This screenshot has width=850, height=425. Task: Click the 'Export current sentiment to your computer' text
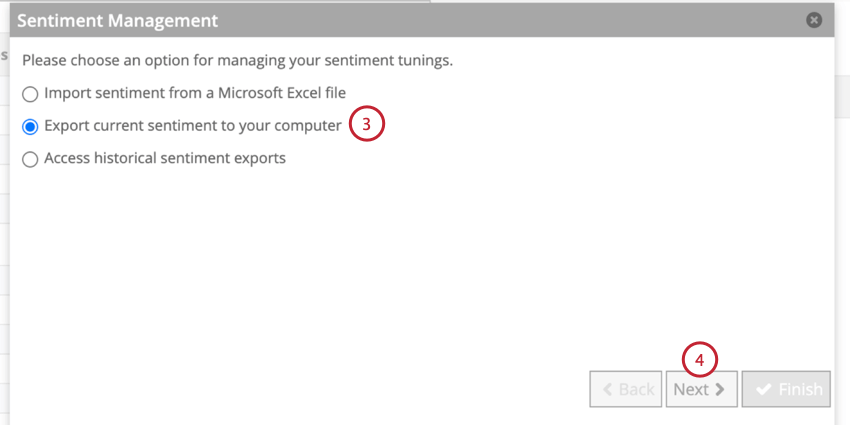coord(193,126)
